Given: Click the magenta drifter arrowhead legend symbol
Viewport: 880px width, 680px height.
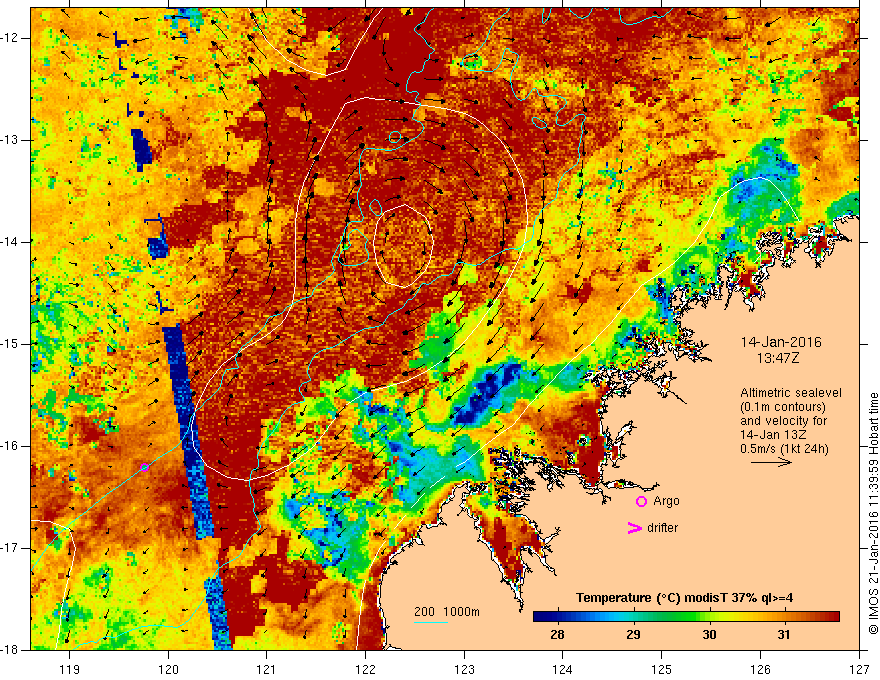Looking at the screenshot, I should 634,528.
